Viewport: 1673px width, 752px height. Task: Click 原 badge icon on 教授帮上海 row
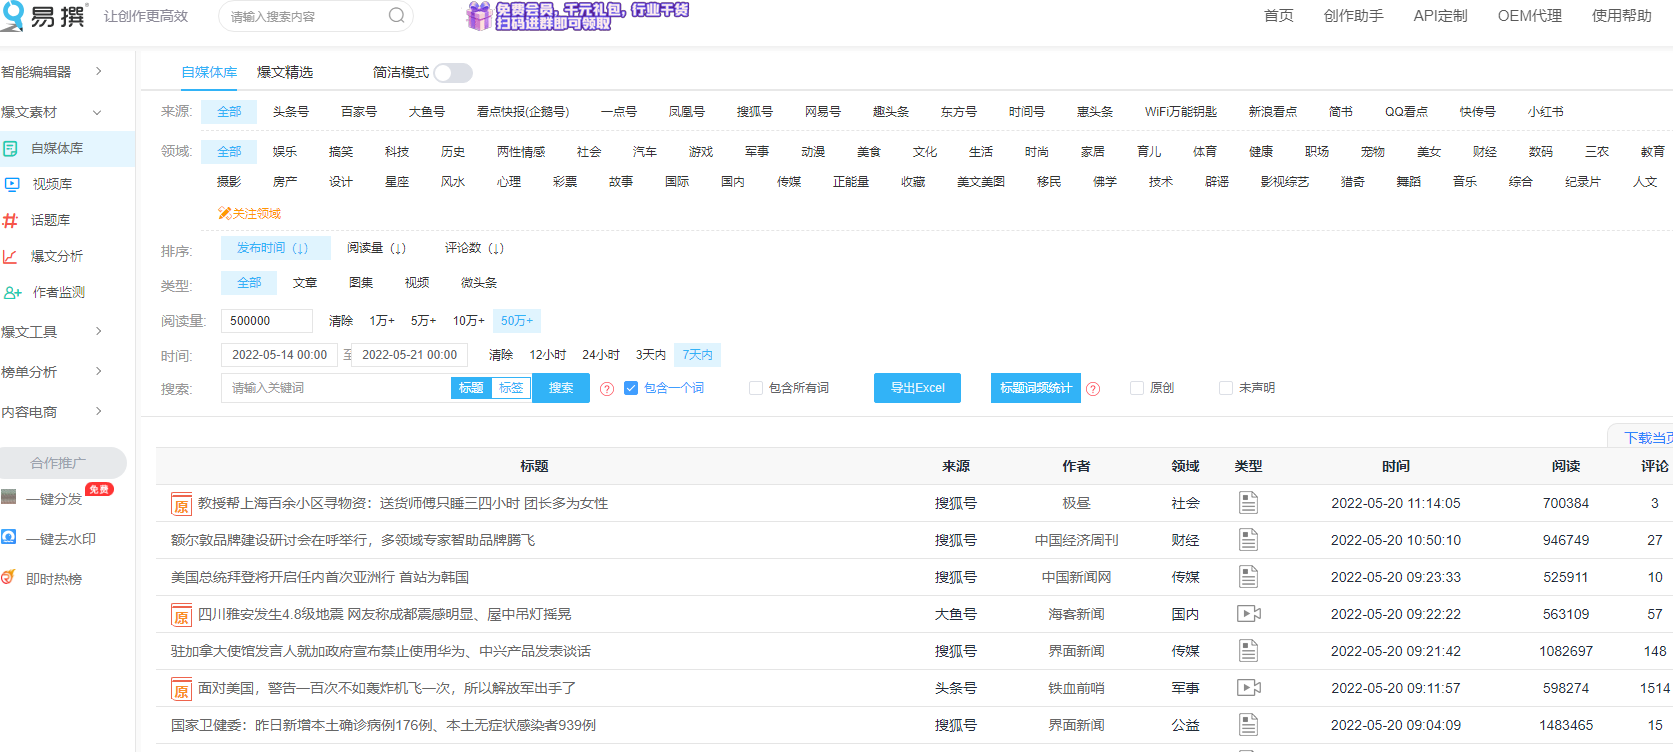(181, 504)
